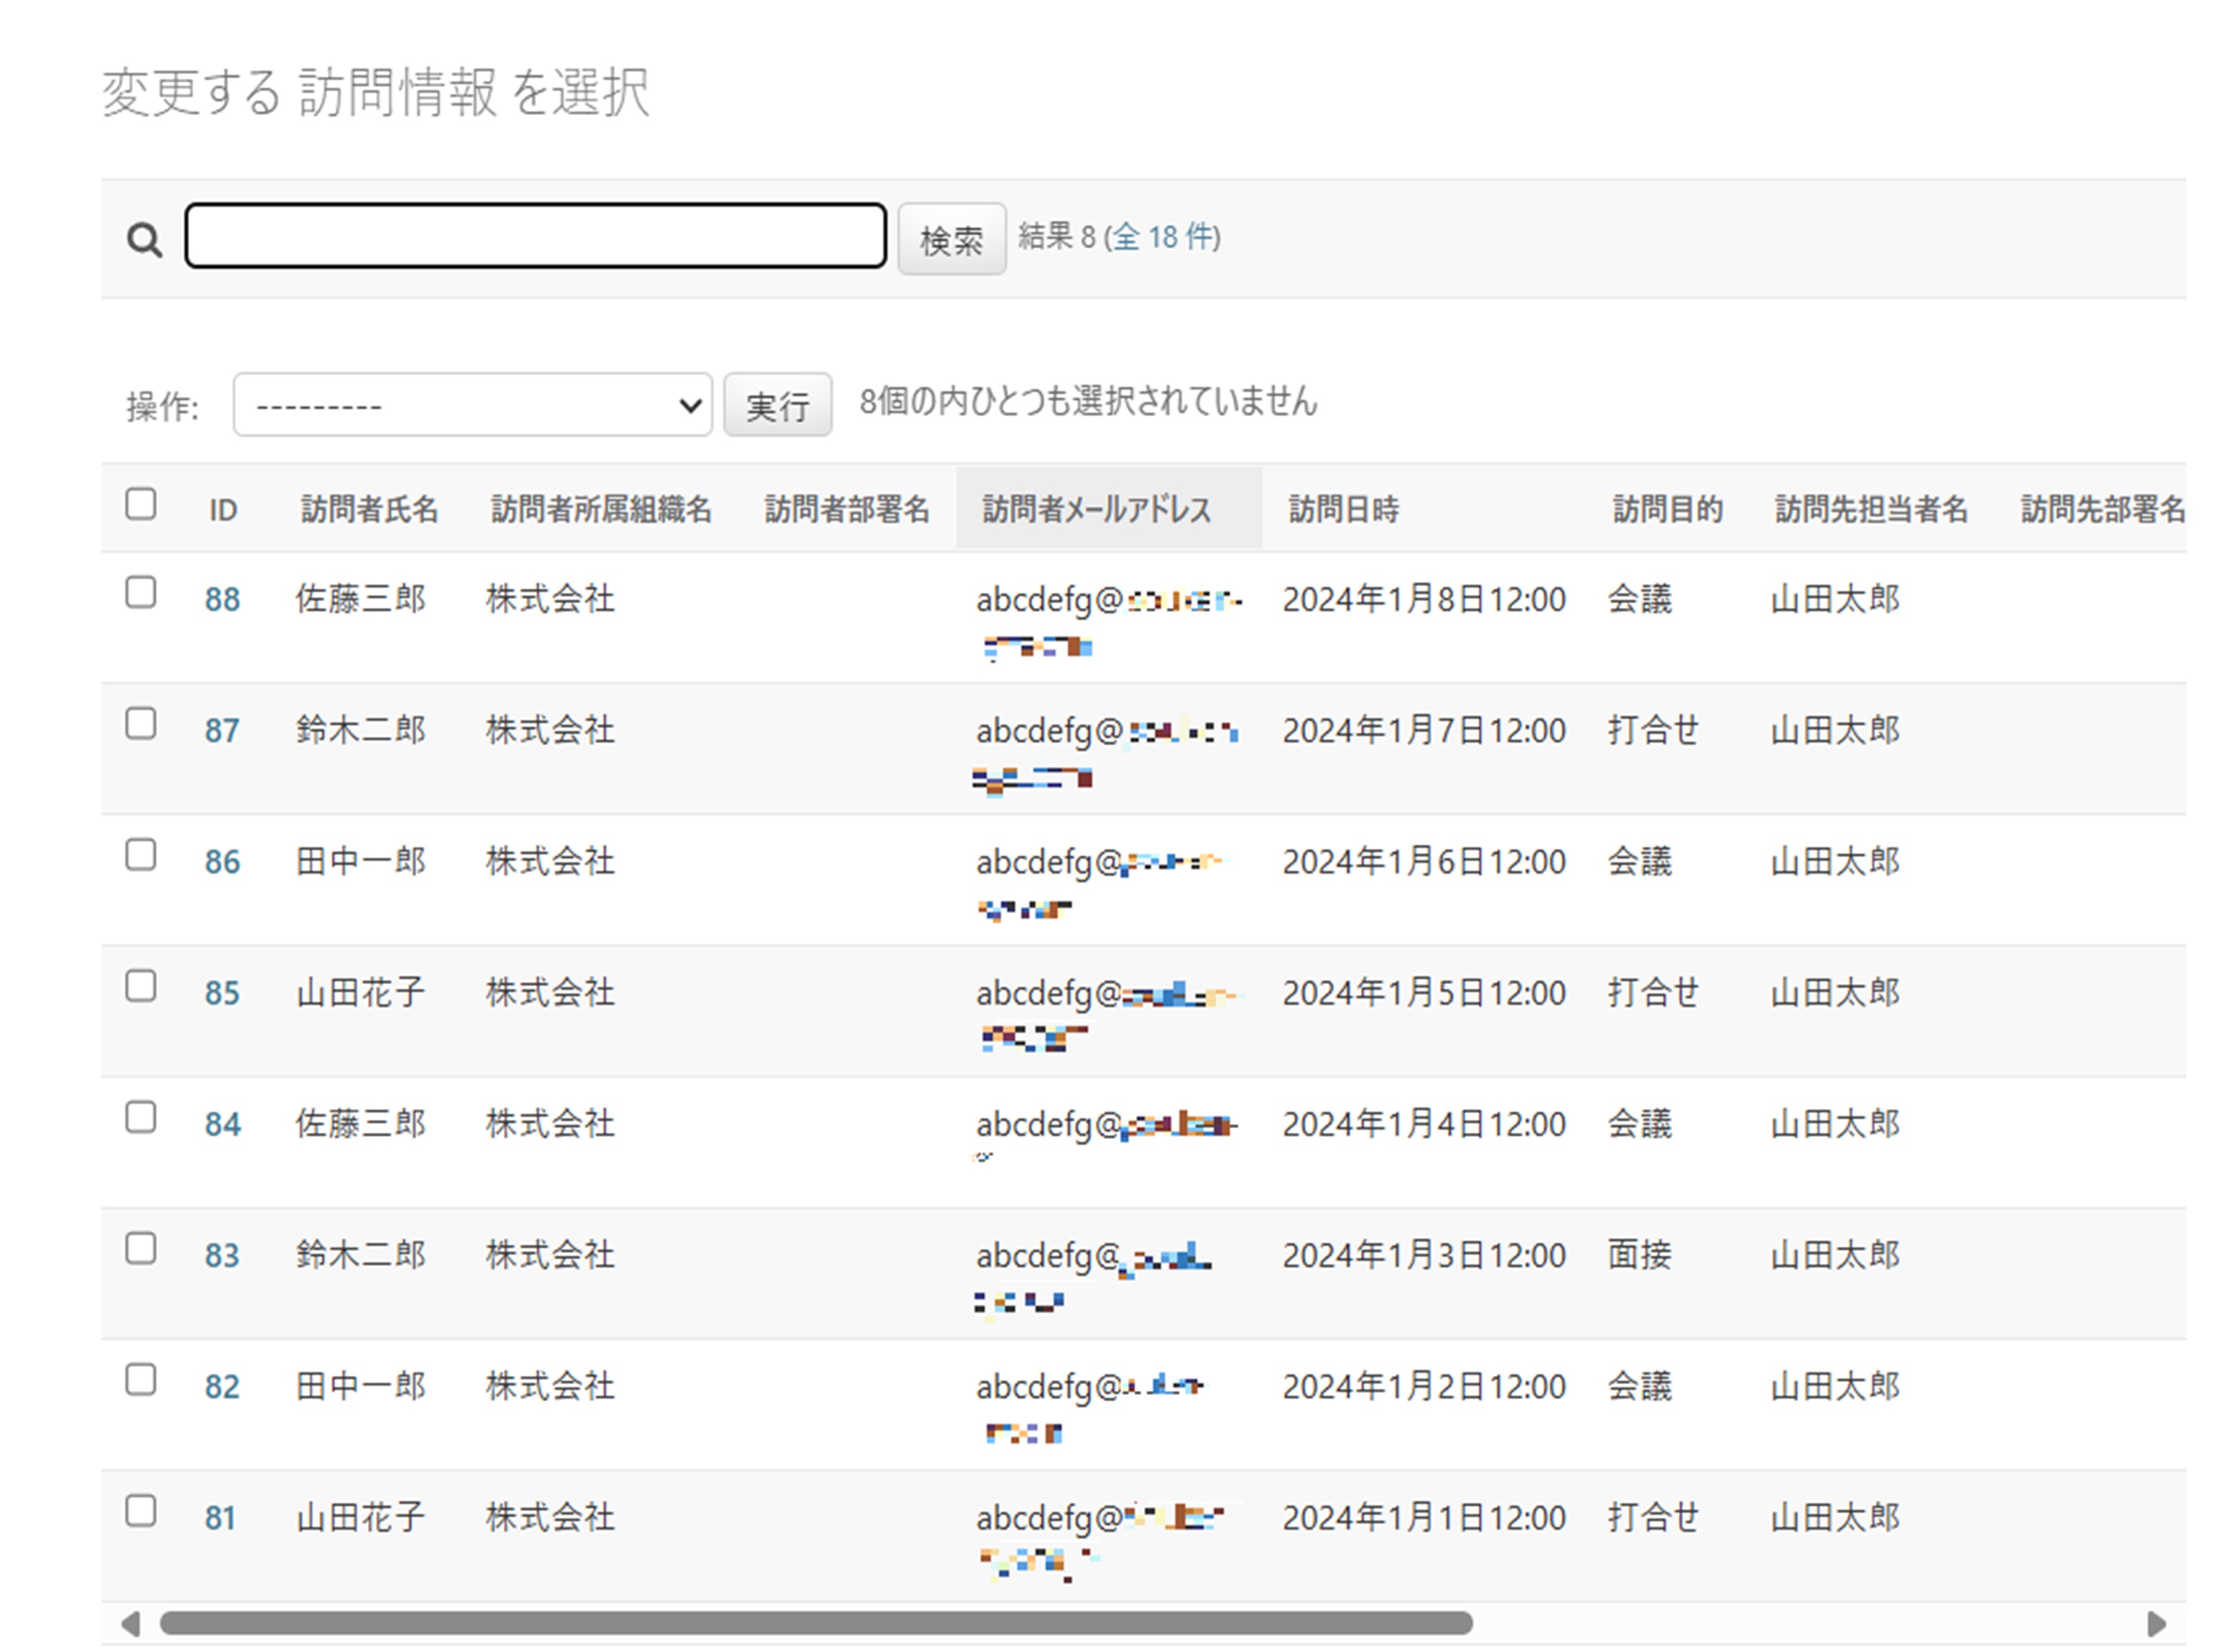Image resolution: width=2231 pixels, height=1652 pixels.
Task: Open record ID 84 link
Action: [x=222, y=1124]
